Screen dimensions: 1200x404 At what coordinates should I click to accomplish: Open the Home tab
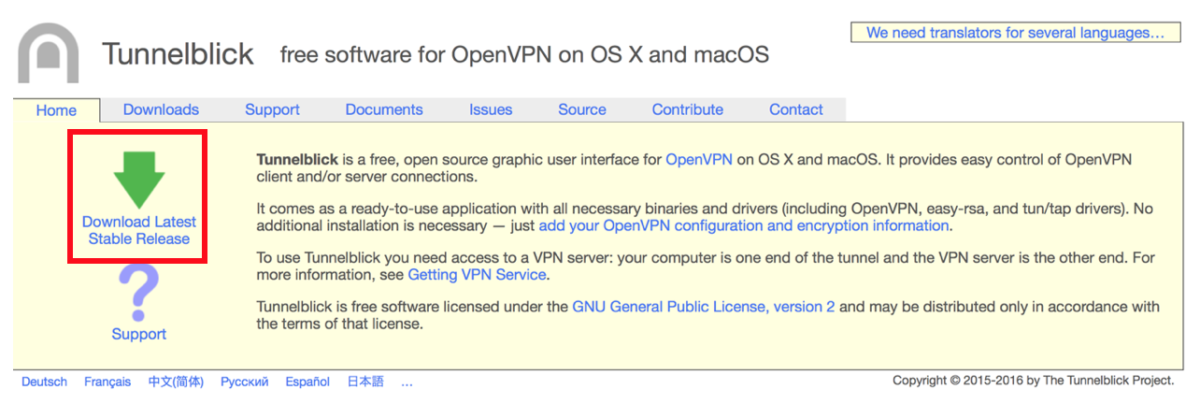(x=56, y=111)
